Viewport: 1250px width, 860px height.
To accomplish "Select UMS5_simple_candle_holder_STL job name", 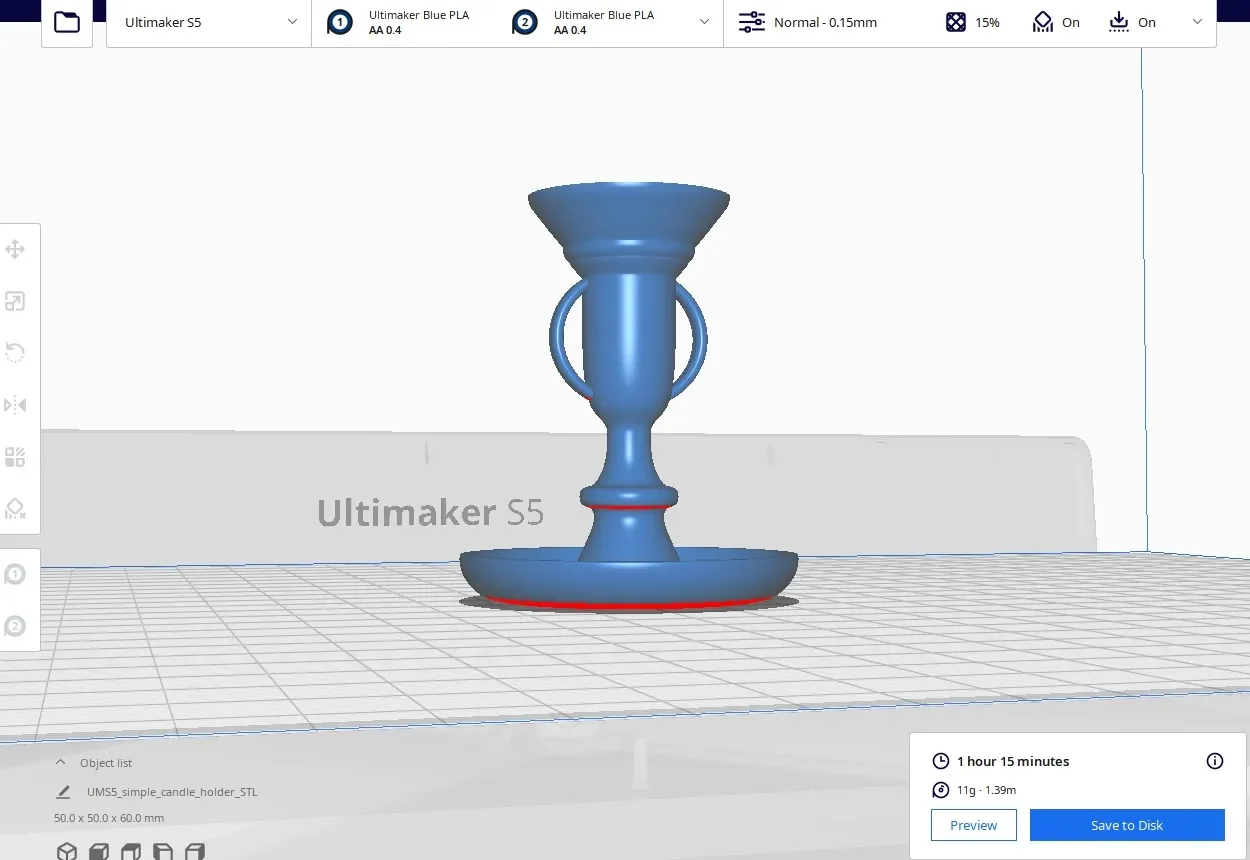I will (172, 792).
